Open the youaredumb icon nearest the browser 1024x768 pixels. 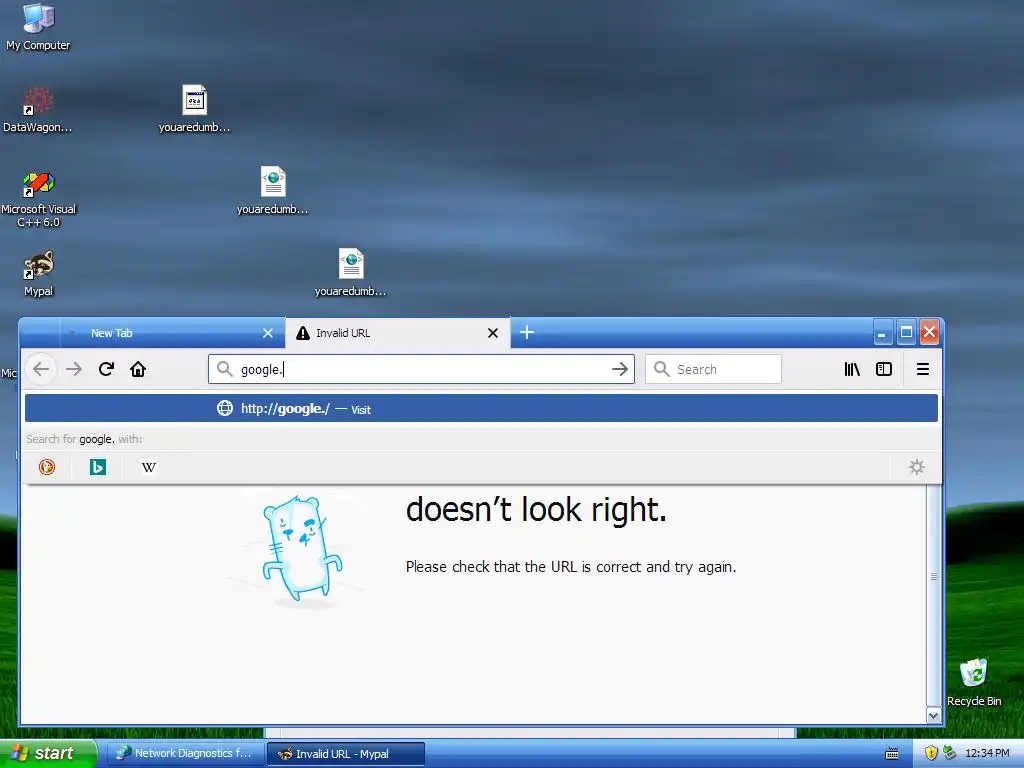(351, 273)
